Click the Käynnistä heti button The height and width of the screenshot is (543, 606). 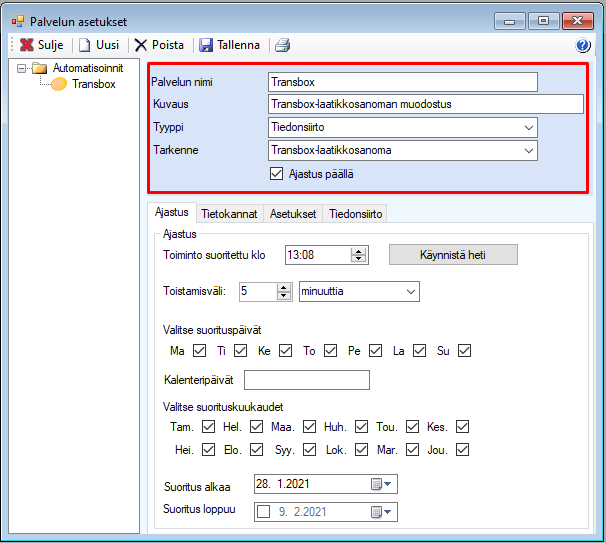453,255
